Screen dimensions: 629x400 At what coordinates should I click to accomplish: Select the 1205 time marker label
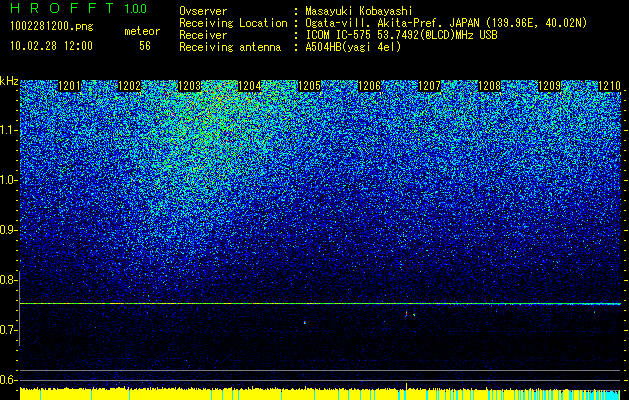click(310, 86)
